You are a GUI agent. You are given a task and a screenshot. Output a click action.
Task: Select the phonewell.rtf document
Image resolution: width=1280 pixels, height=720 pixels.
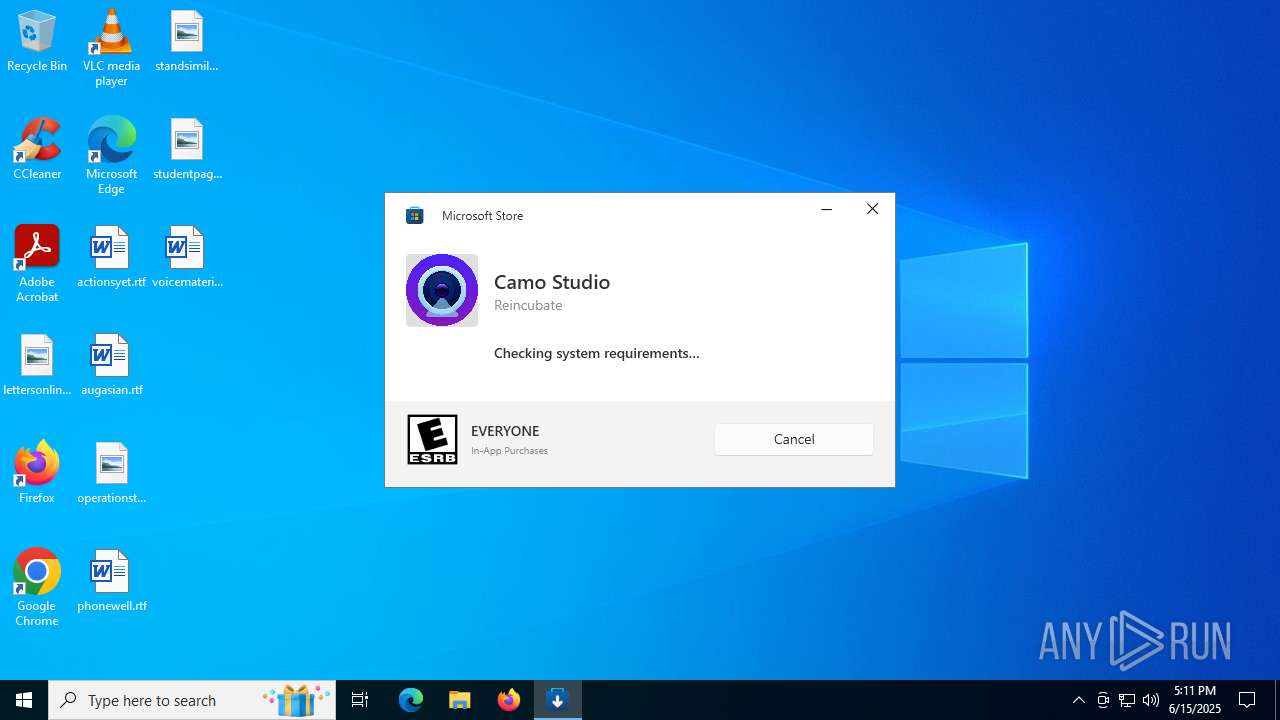111,581
